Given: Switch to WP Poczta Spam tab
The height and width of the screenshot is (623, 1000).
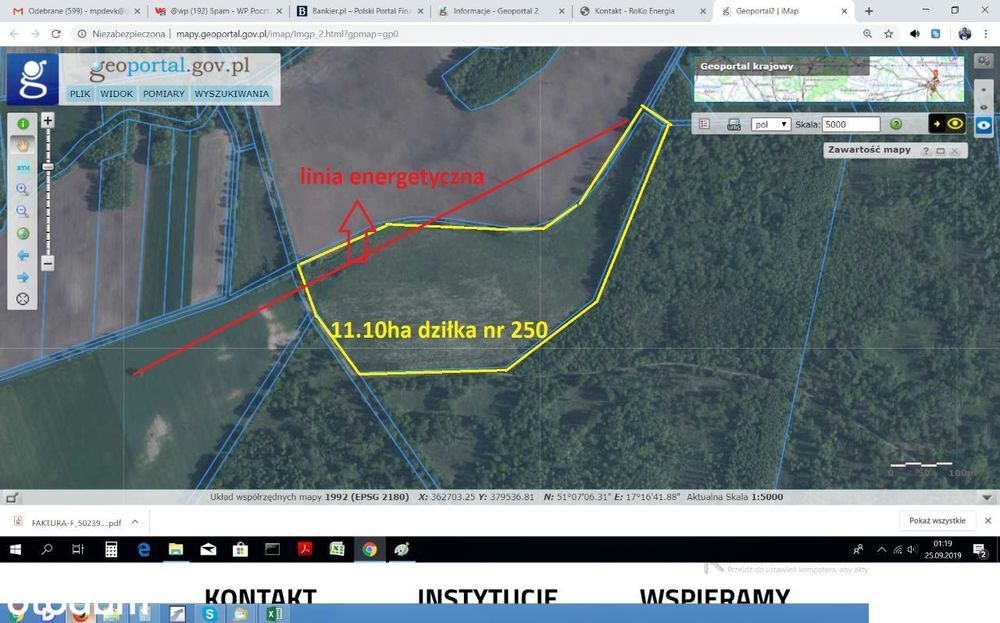Looking at the screenshot, I should pyautogui.click(x=218, y=11).
